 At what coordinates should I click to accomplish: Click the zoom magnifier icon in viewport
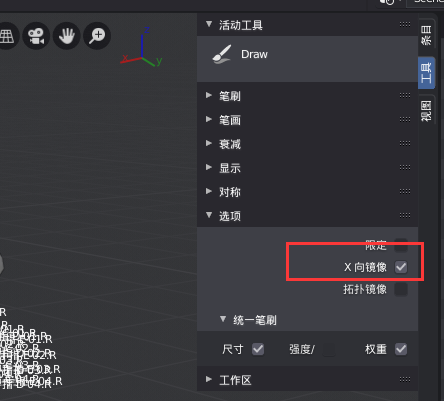(97, 36)
